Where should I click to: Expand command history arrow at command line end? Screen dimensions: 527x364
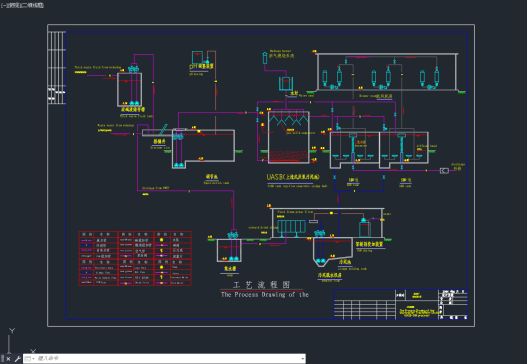pyautogui.click(x=303, y=359)
